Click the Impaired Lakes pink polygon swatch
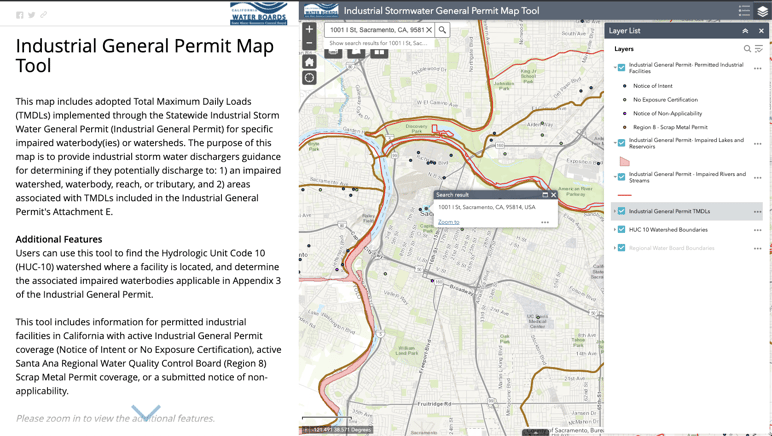The image size is (772, 436). click(x=624, y=160)
